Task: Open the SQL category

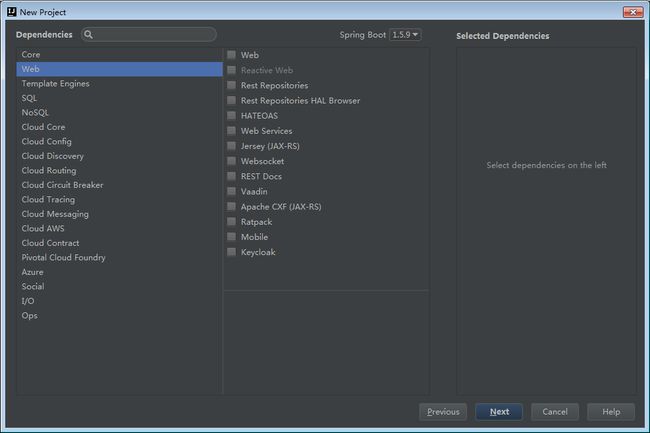Action: (x=119, y=98)
